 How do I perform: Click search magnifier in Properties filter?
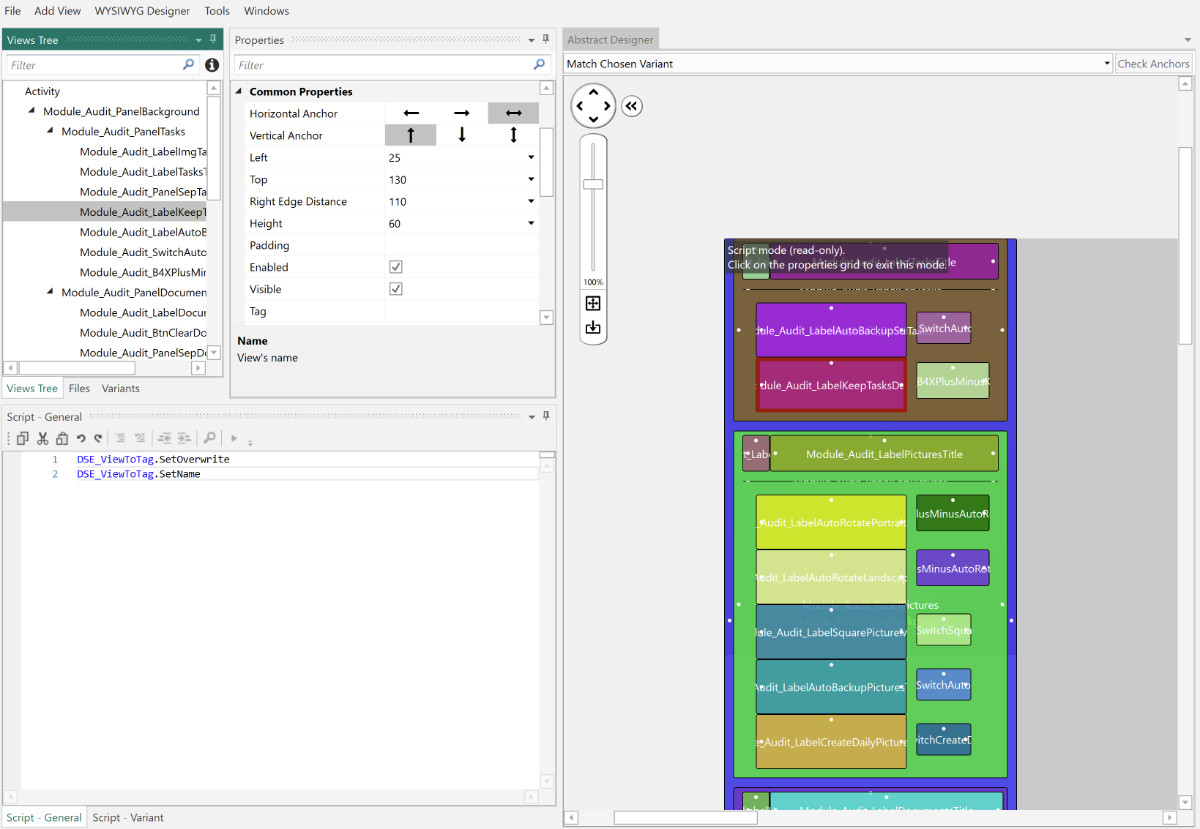pos(541,64)
